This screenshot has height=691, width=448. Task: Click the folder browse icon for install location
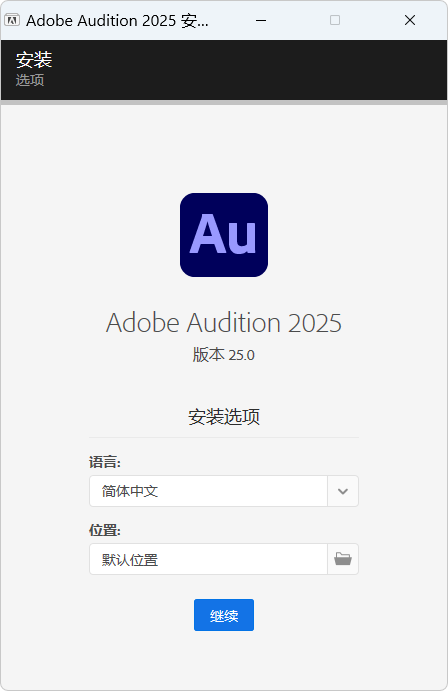(x=343, y=559)
